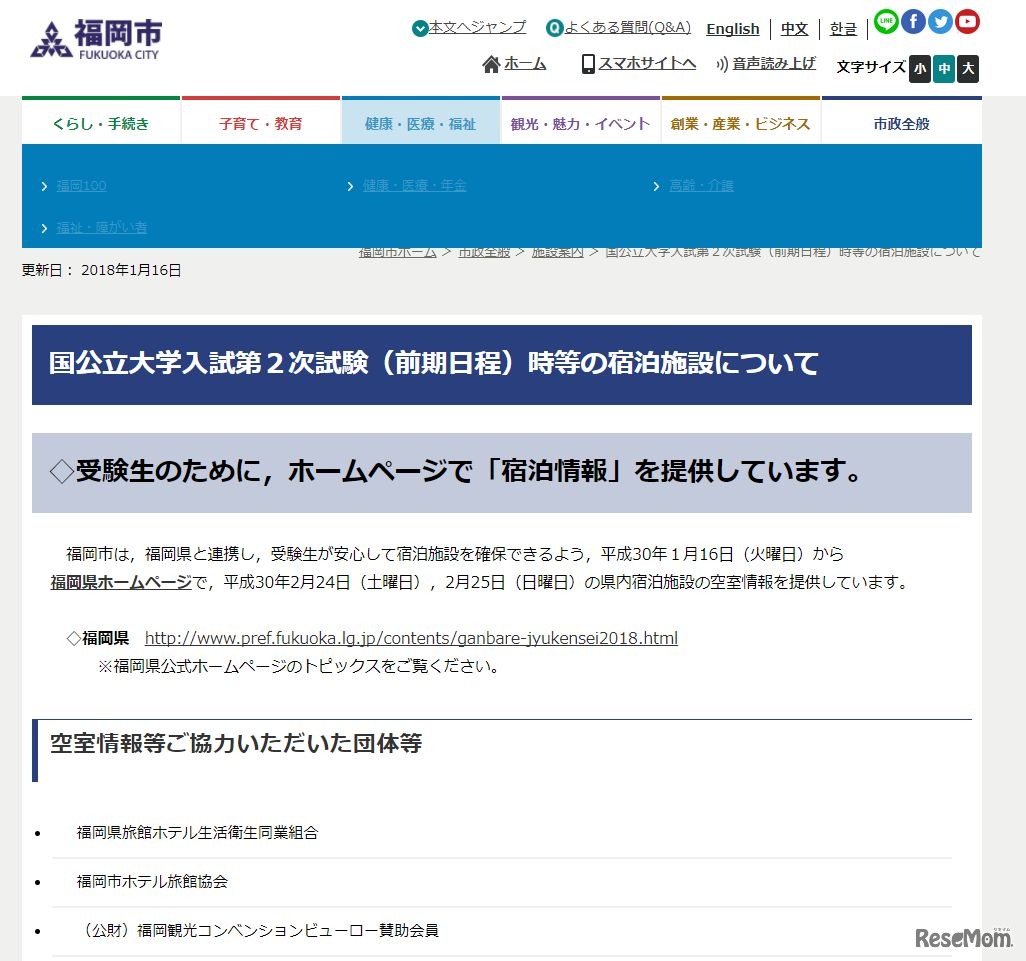Open the Facebook icon in the header
1026x961 pixels.
(x=913, y=21)
